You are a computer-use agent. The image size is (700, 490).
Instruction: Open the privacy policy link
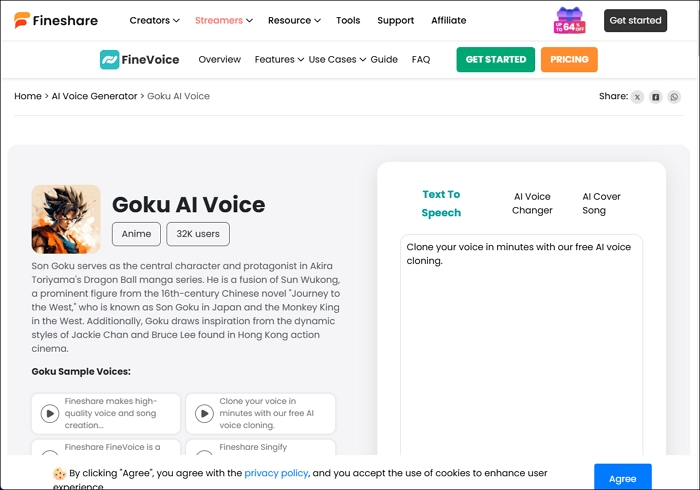pos(276,473)
